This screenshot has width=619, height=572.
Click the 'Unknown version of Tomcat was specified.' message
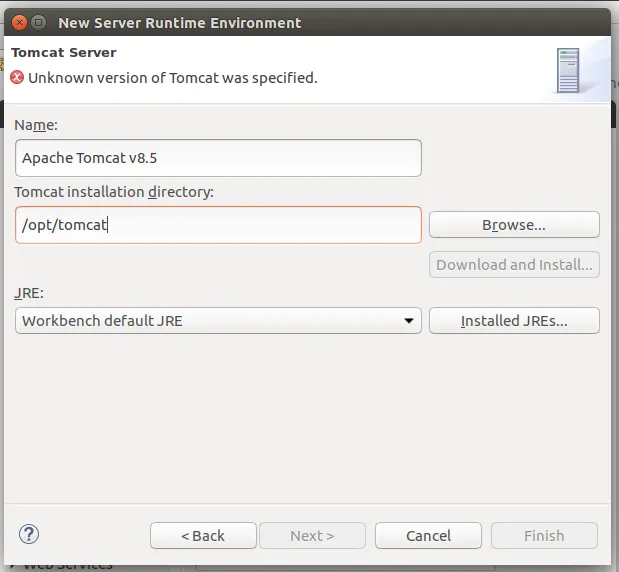click(173, 78)
